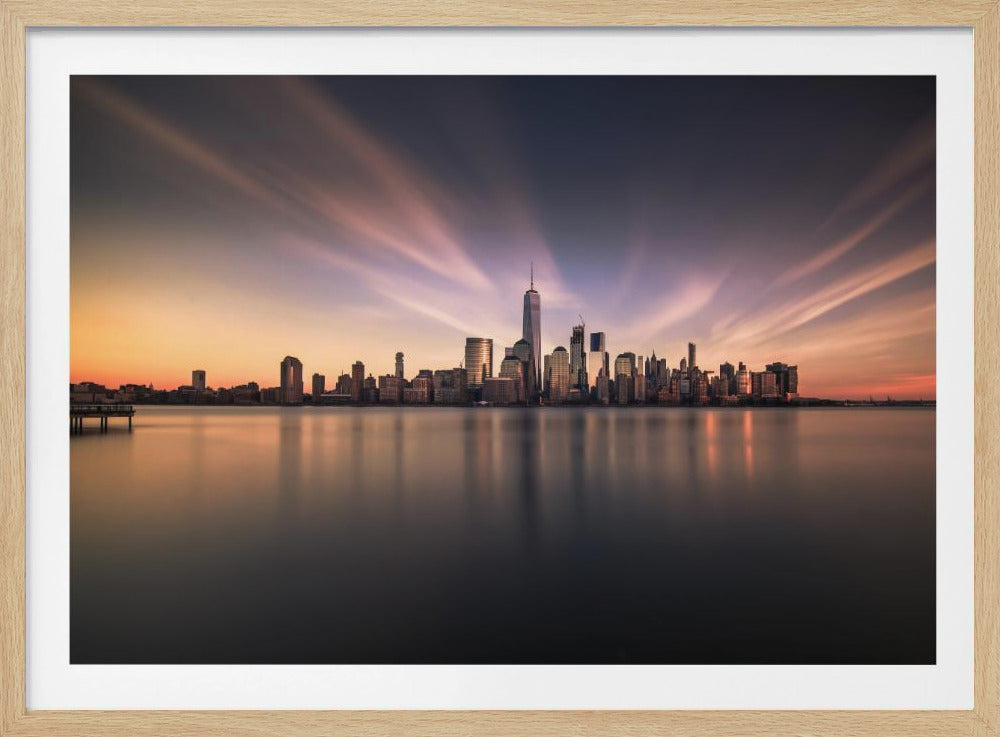
Task: Select the framed skyline artwork itself
Action: tap(500, 370)
